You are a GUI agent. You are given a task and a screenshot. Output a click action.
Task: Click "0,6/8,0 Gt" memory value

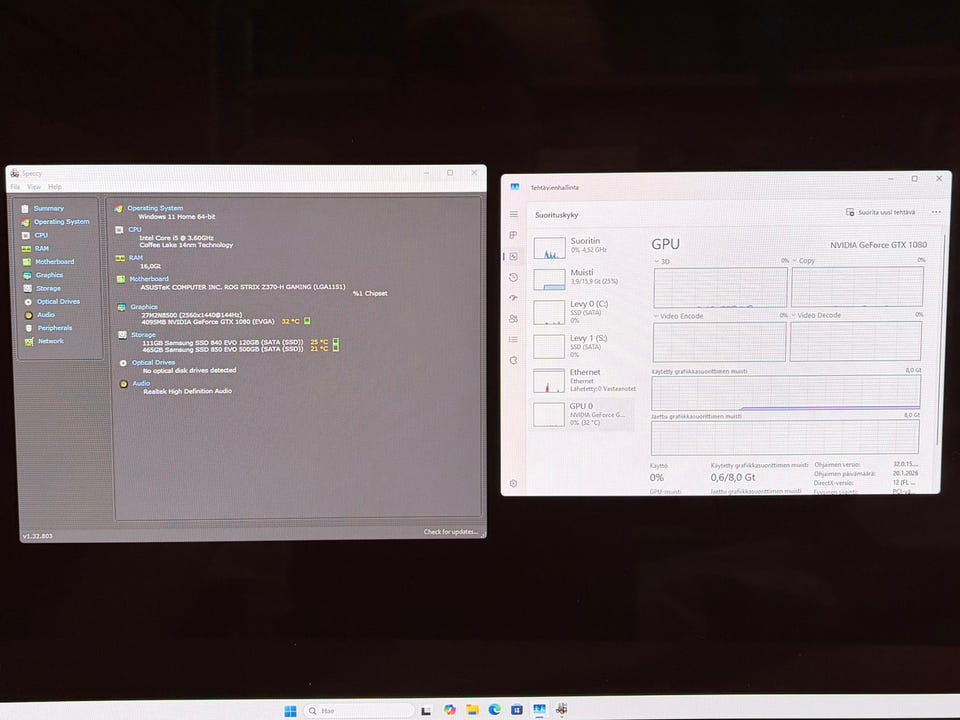[x=733, y=477]
